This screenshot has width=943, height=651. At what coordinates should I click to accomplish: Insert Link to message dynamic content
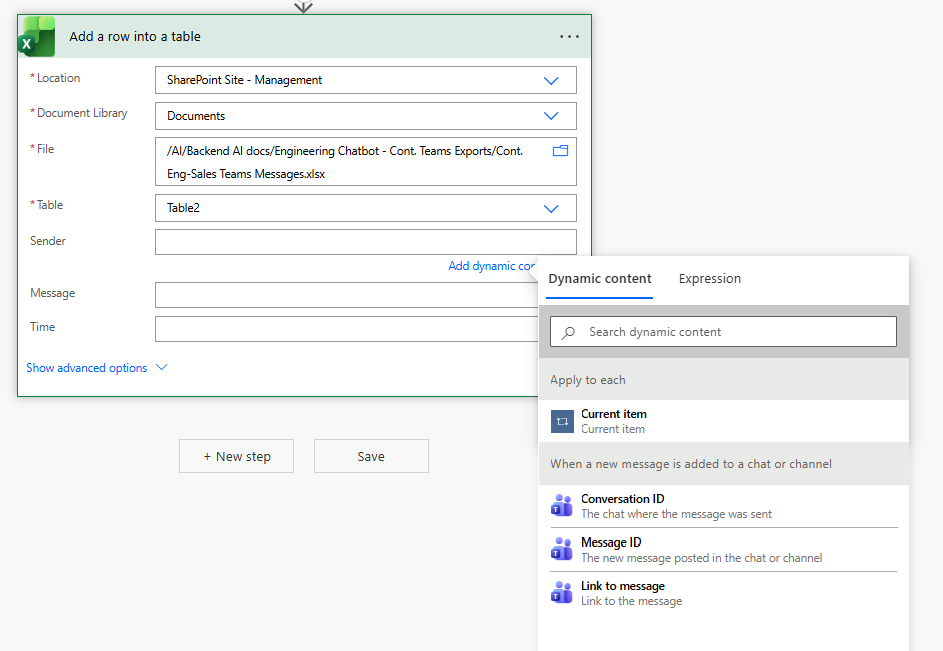coord(723,593)
